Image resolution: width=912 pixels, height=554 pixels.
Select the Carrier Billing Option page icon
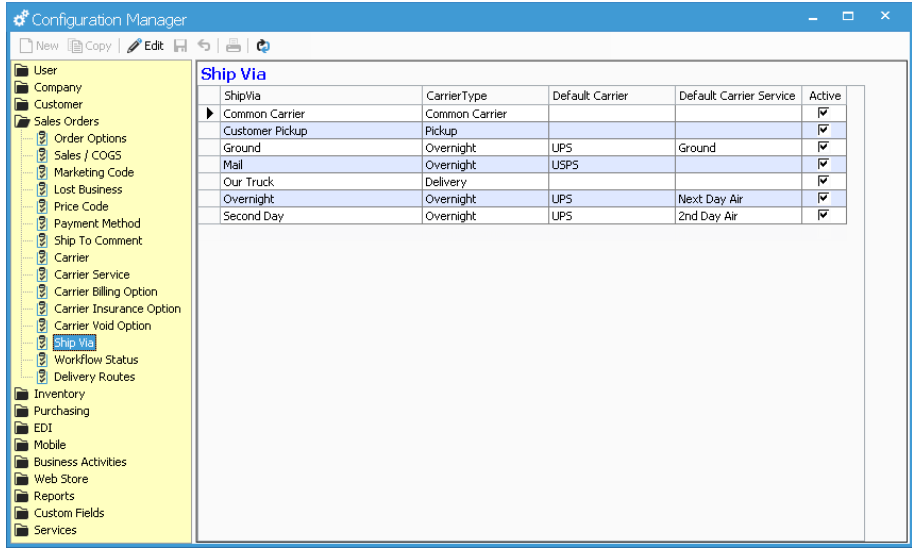42,291
